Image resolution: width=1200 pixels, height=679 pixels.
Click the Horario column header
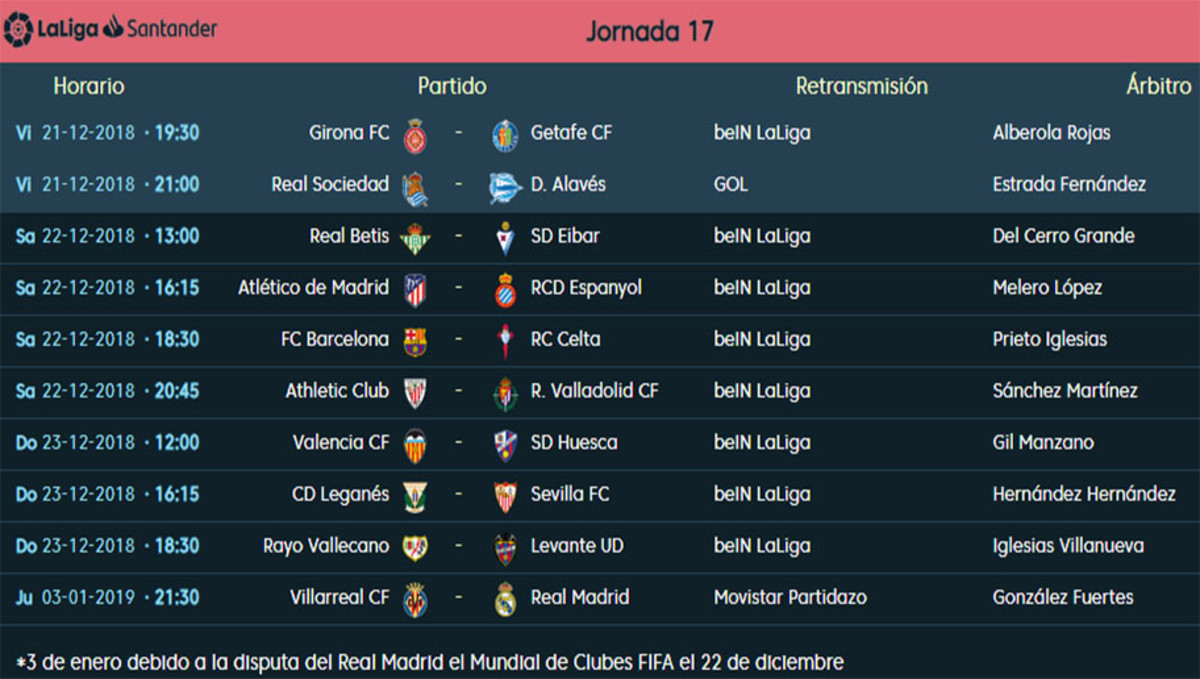click(89, 86)
